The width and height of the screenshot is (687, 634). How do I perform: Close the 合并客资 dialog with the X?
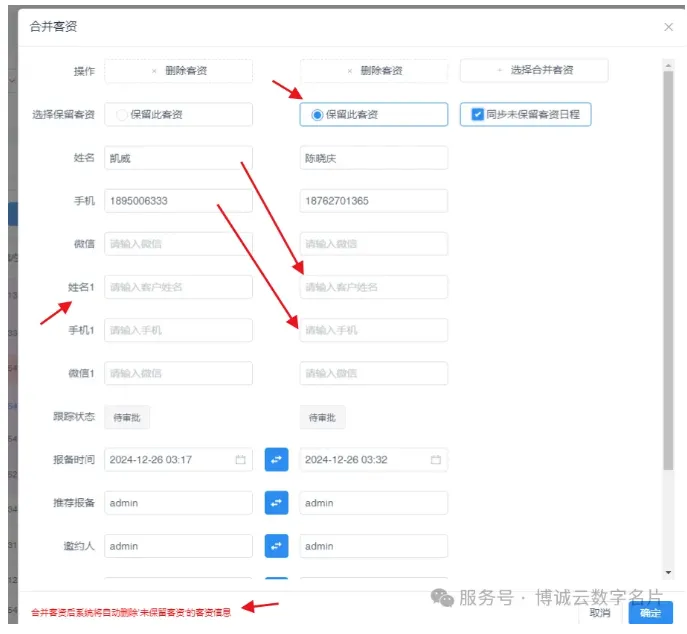668,27
